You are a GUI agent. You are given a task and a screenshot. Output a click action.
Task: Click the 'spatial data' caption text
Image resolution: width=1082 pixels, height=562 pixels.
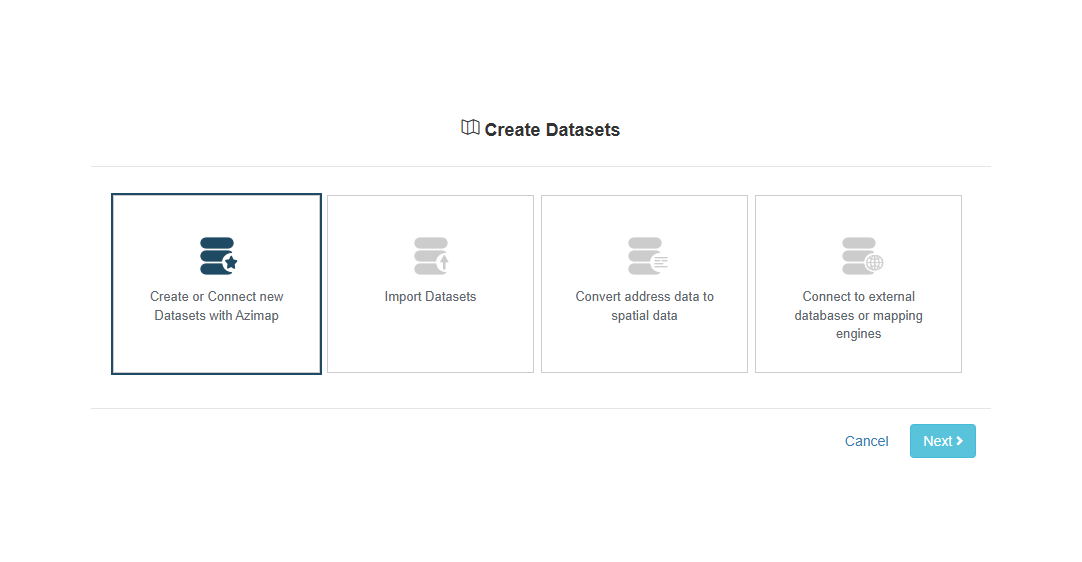click(x=645, y=316)
